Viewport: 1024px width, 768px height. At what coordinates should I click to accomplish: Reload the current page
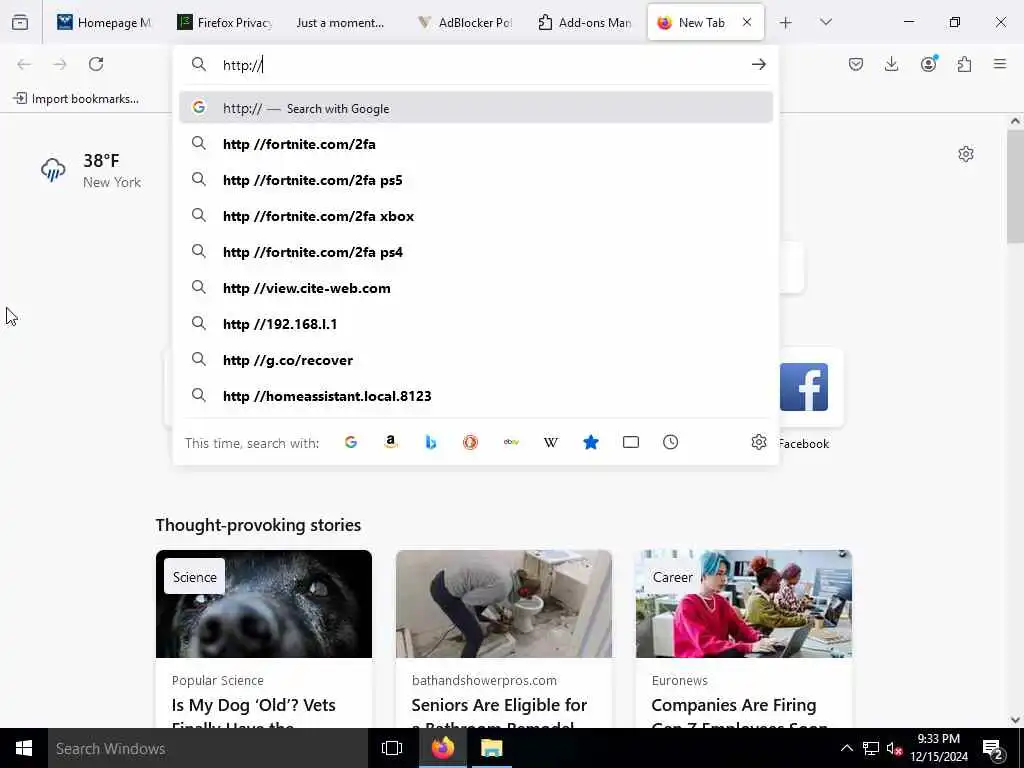(96, 64)
